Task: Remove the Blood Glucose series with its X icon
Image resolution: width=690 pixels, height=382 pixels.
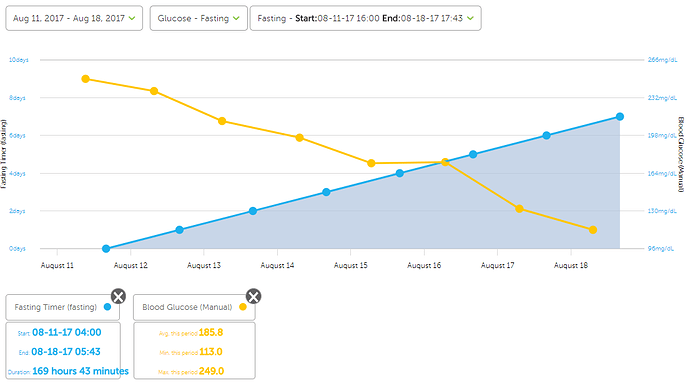Action: (x=253, y=296)
